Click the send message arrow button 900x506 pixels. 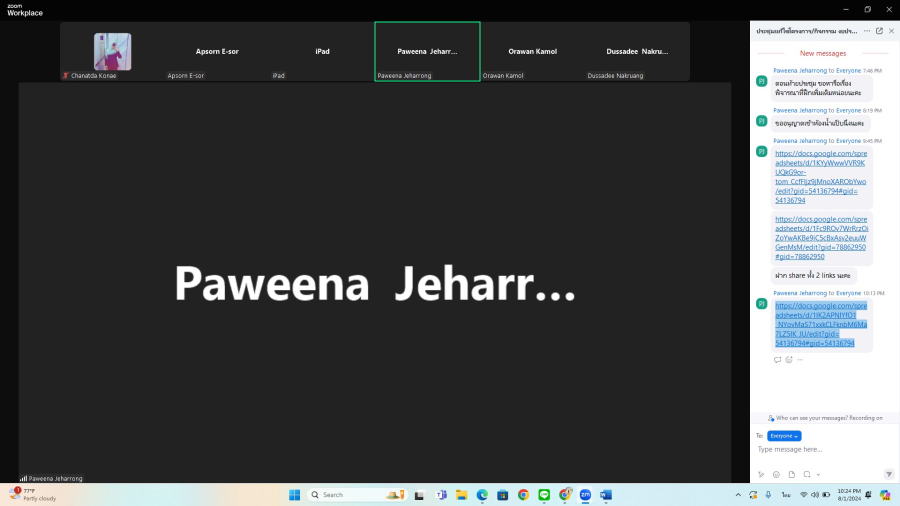[x=889, y=474]
